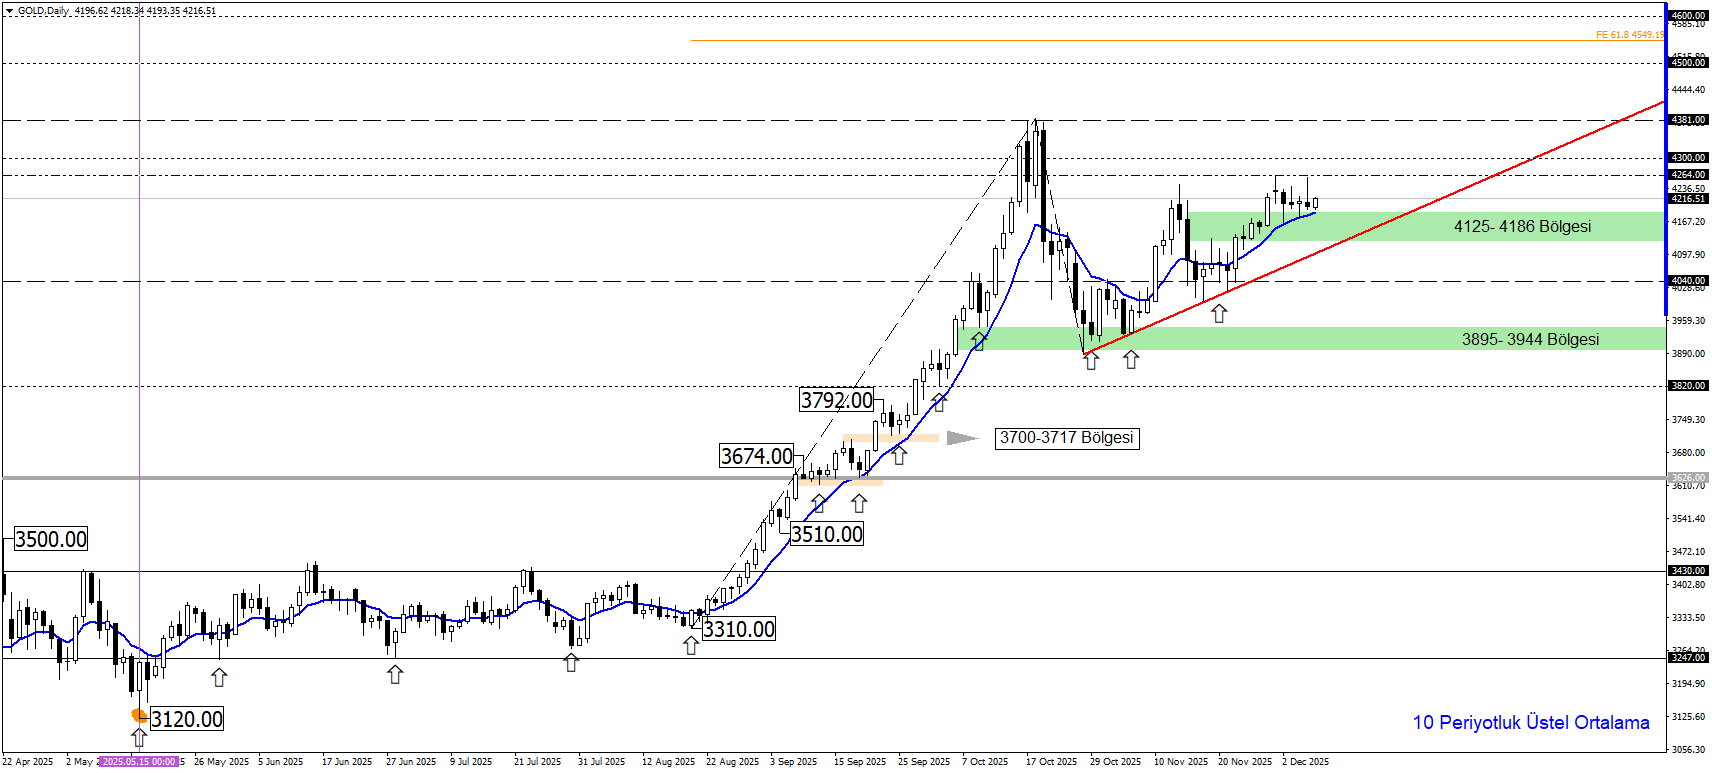Screen dimensions: 1712x773
Task: Select the 3700-3717 Bölgesi text box
Action: [1067, 438]
